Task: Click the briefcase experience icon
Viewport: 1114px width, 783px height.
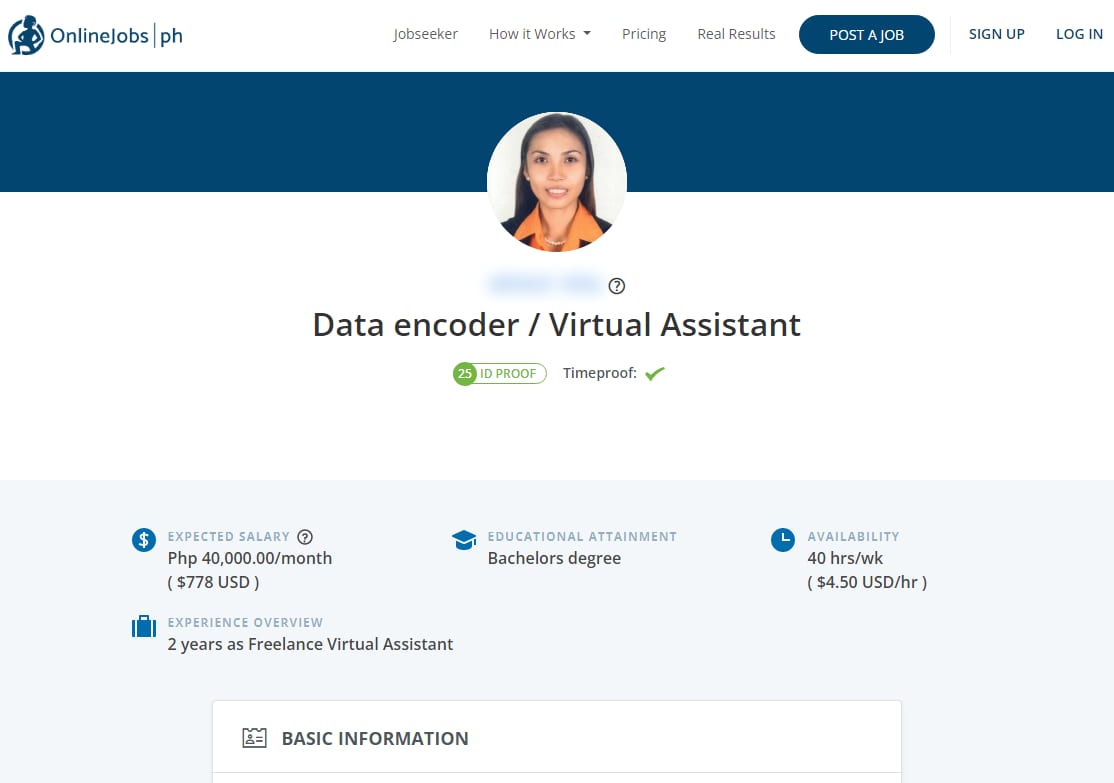Action: 144,627
